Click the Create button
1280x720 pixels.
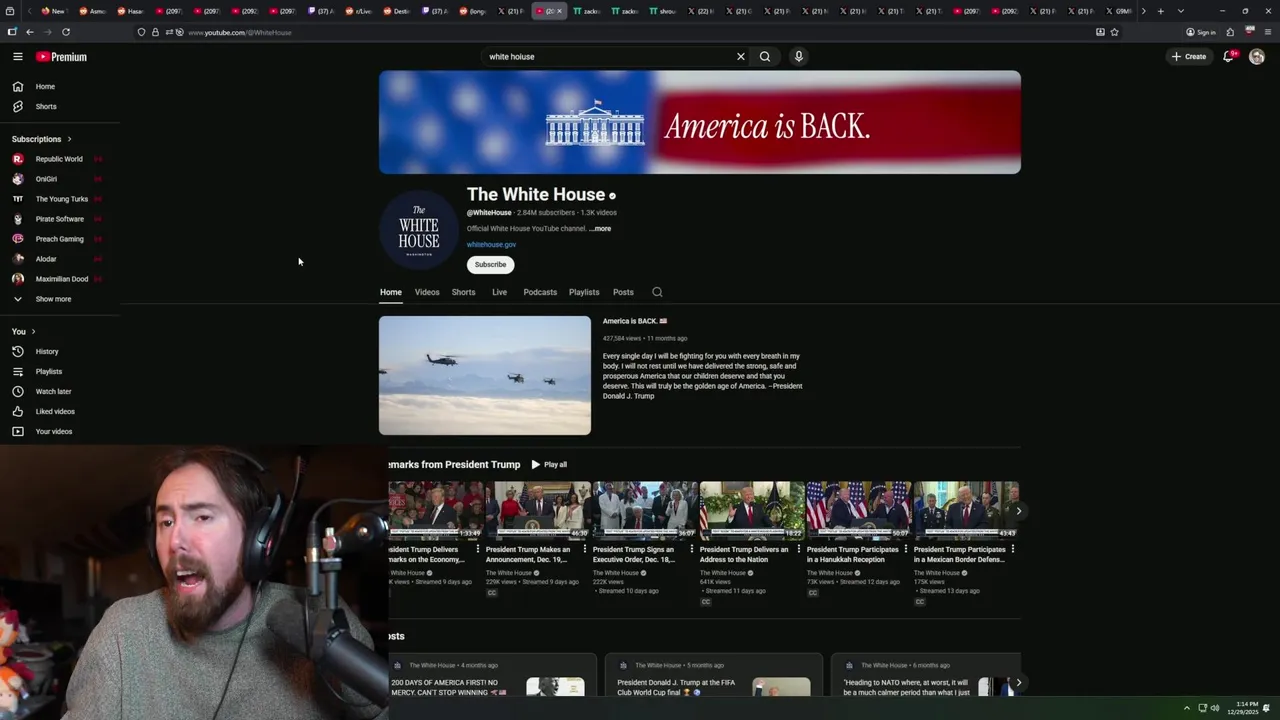coord(1189,57)
